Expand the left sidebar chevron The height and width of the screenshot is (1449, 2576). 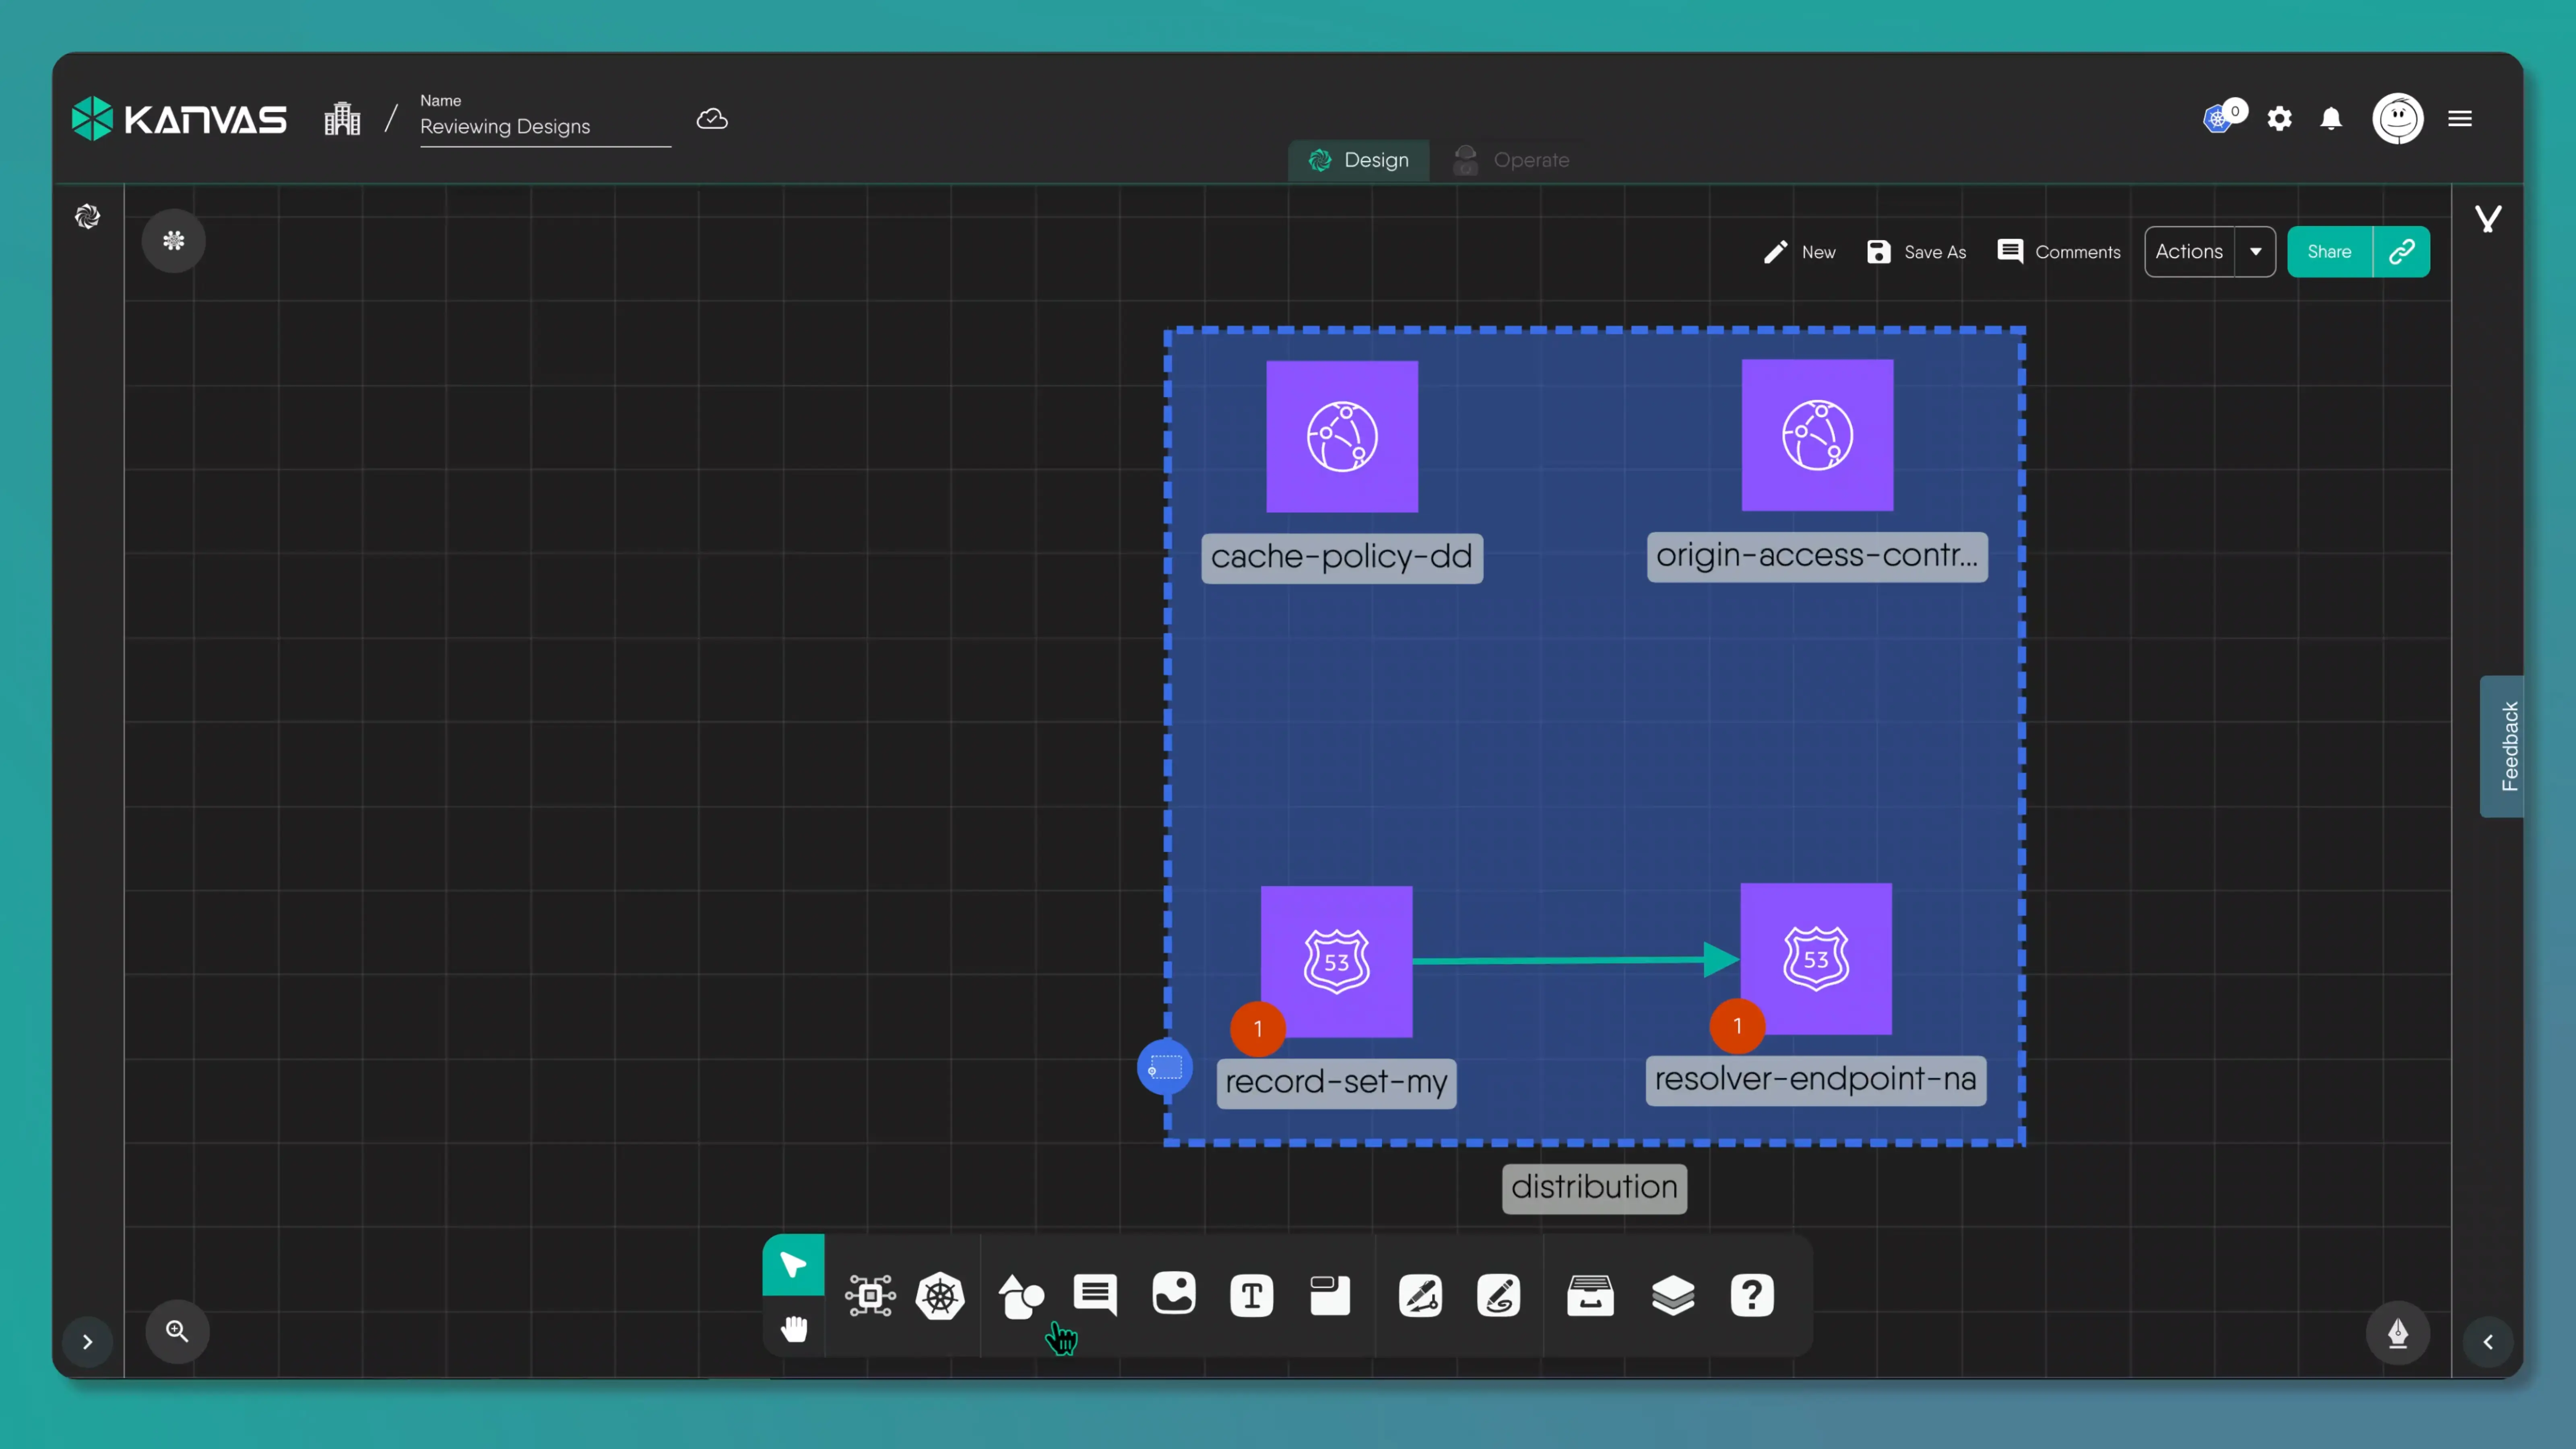pyautogui.click(x=87, y=1342)
